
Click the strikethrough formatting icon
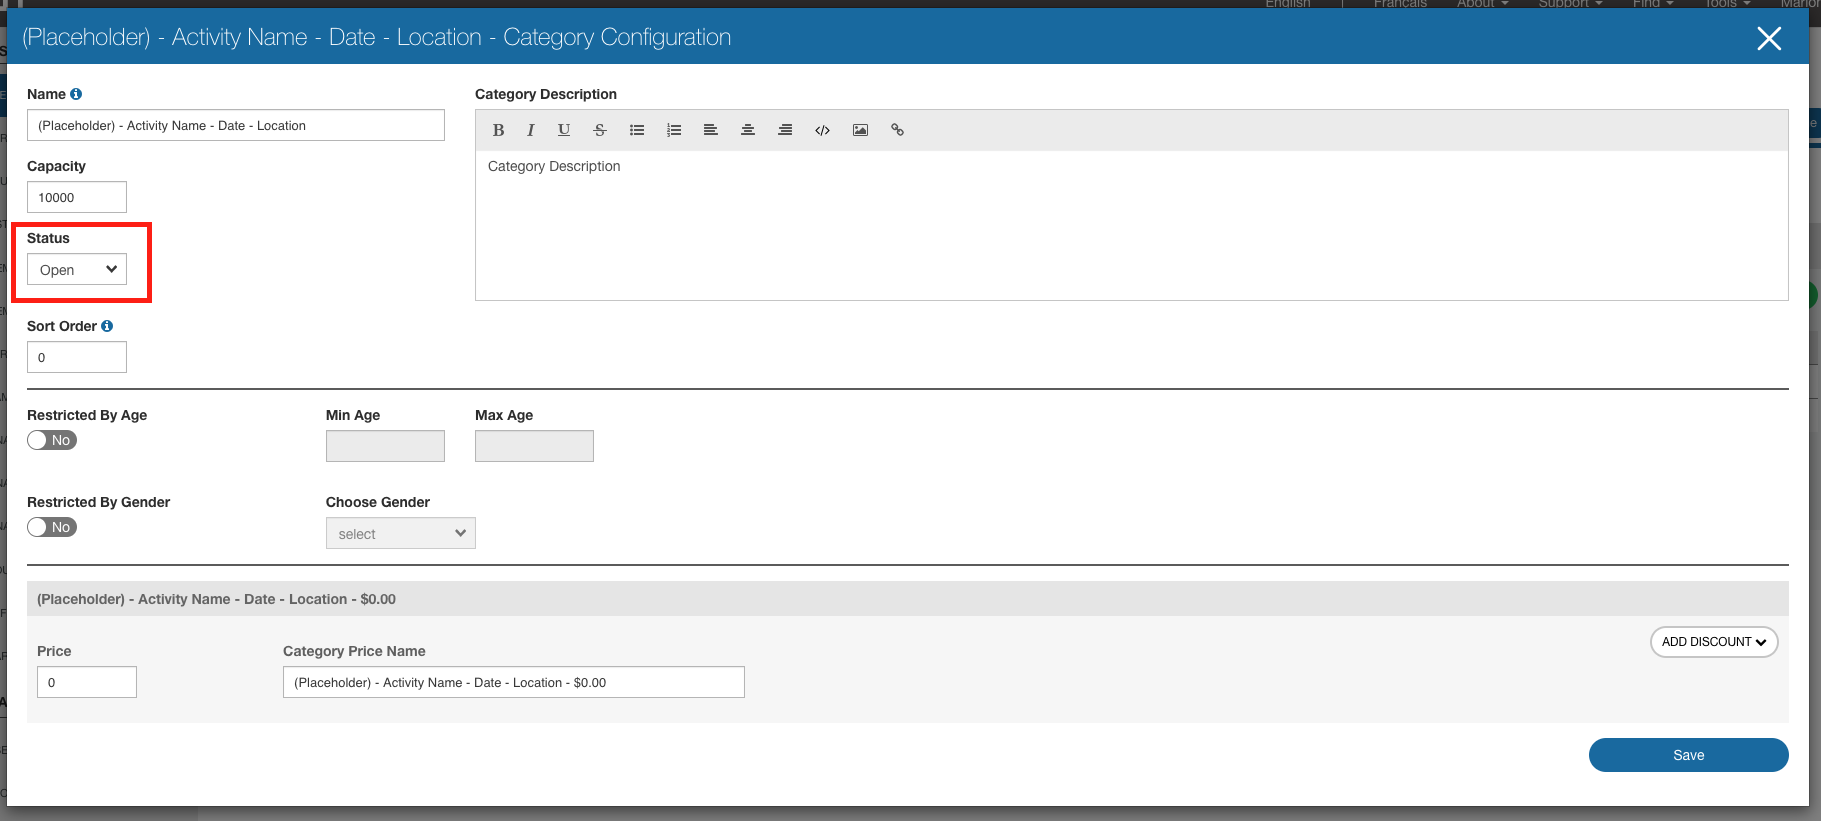click(600, 130)
